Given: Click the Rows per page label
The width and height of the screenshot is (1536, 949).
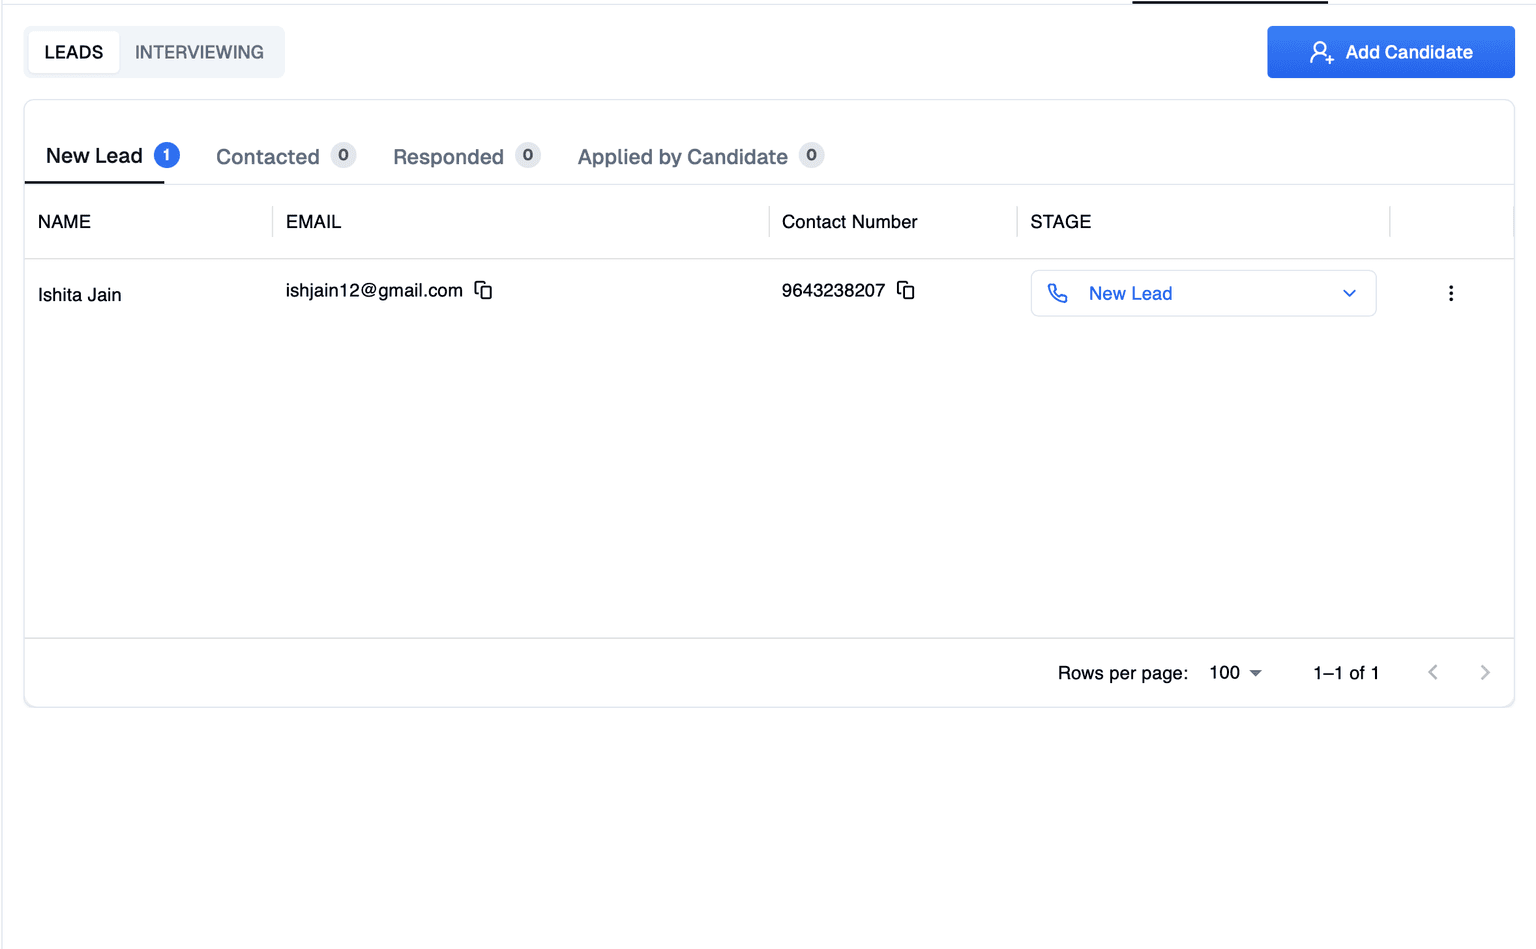Looking at the screenshot, I should tap(1123, 673).
